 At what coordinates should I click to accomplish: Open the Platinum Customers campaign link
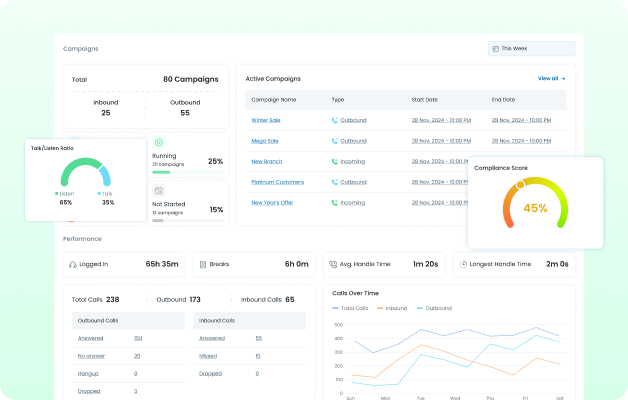[278, 182]
